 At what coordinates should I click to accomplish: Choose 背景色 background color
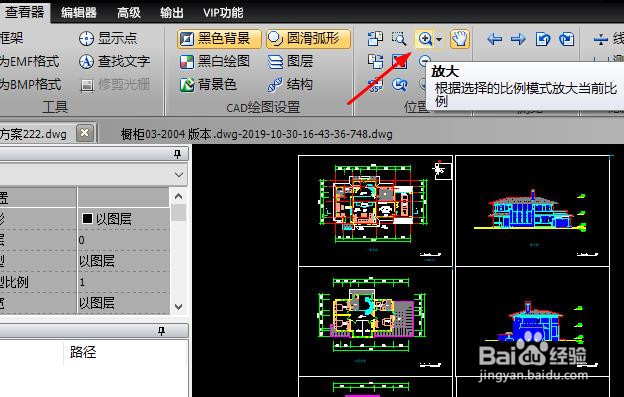point(208,84)
